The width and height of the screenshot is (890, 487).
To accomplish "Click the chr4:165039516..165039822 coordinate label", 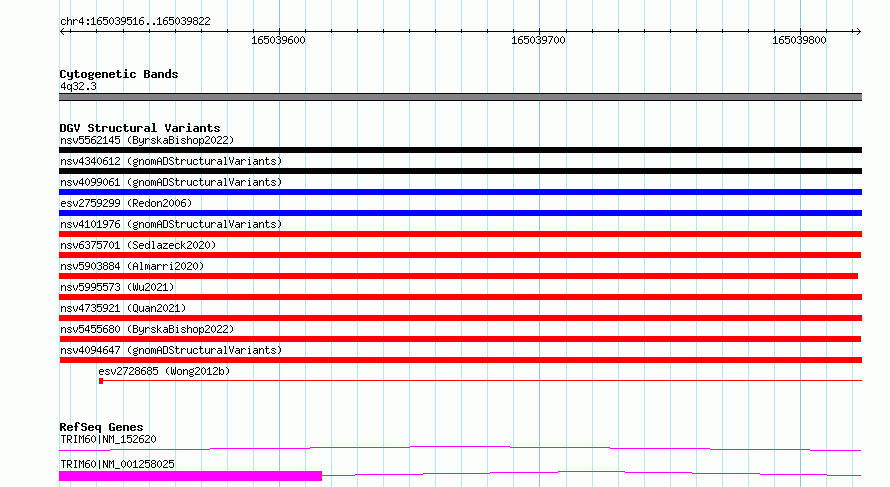I will pyautogui.click(x=135, y=22).
